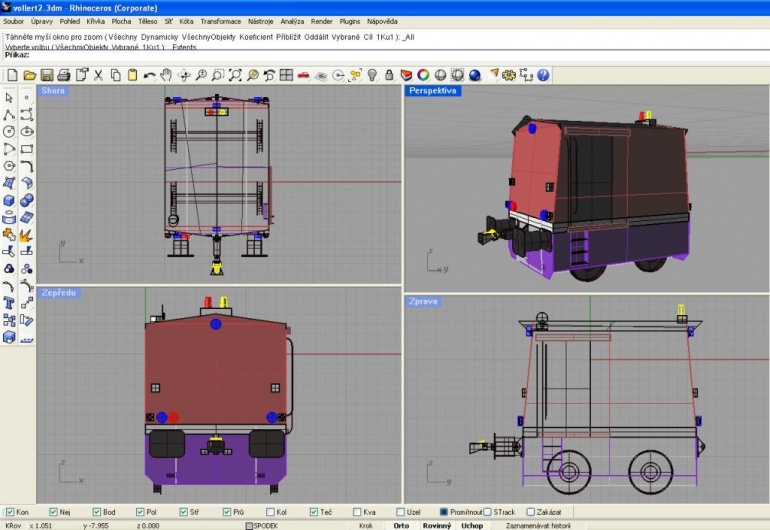Click the Zepředu viewport title
The image size is (770, 530).
(58, 293)
